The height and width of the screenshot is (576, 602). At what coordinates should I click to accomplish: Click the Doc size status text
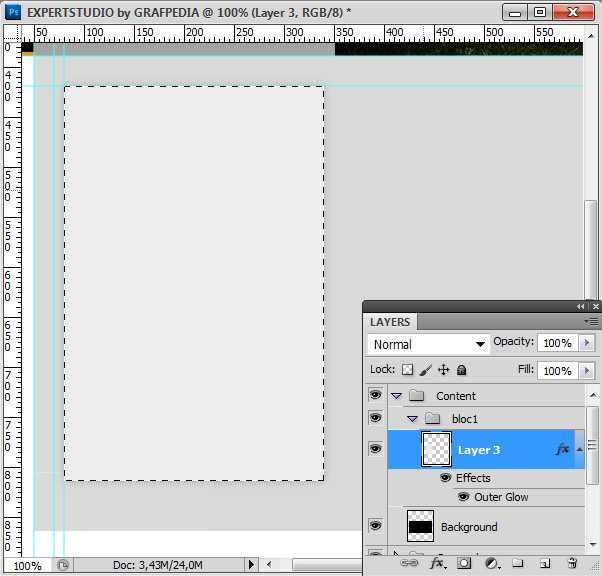tap(157, 565)
